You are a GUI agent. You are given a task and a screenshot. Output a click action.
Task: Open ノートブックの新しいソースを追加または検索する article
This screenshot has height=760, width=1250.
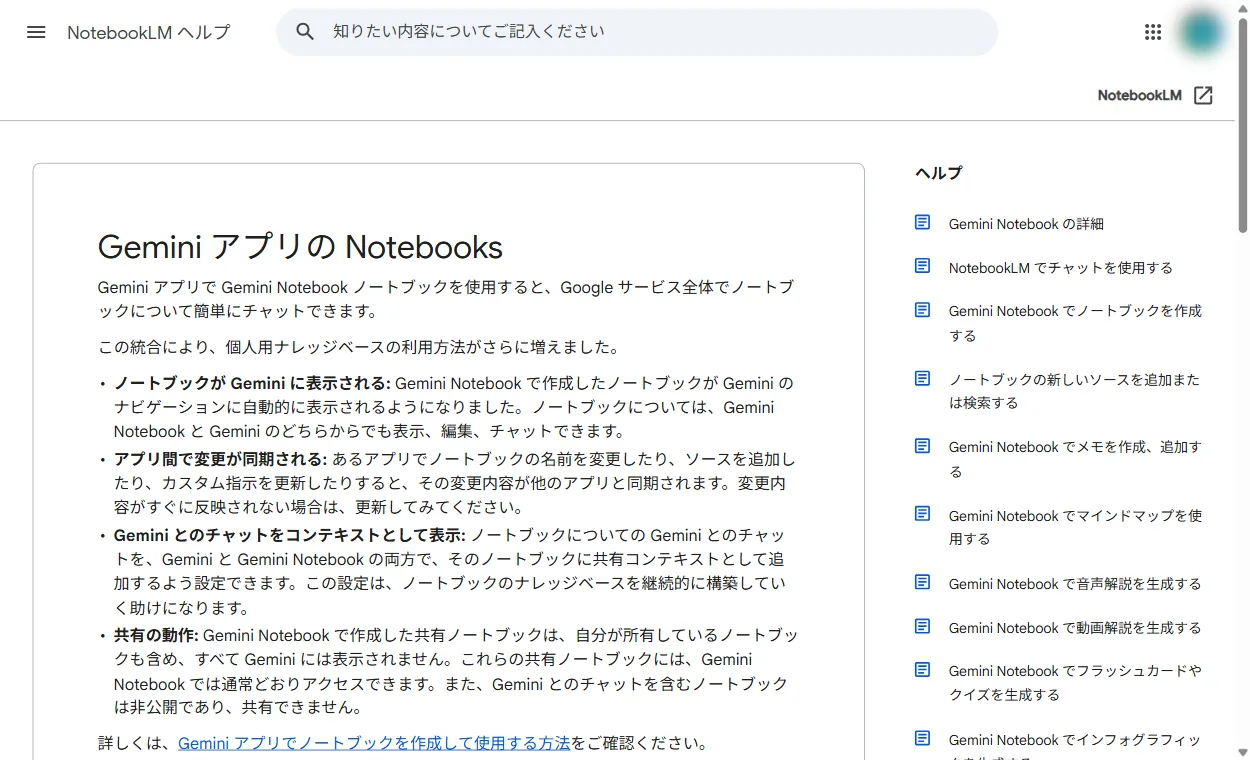1074,391
